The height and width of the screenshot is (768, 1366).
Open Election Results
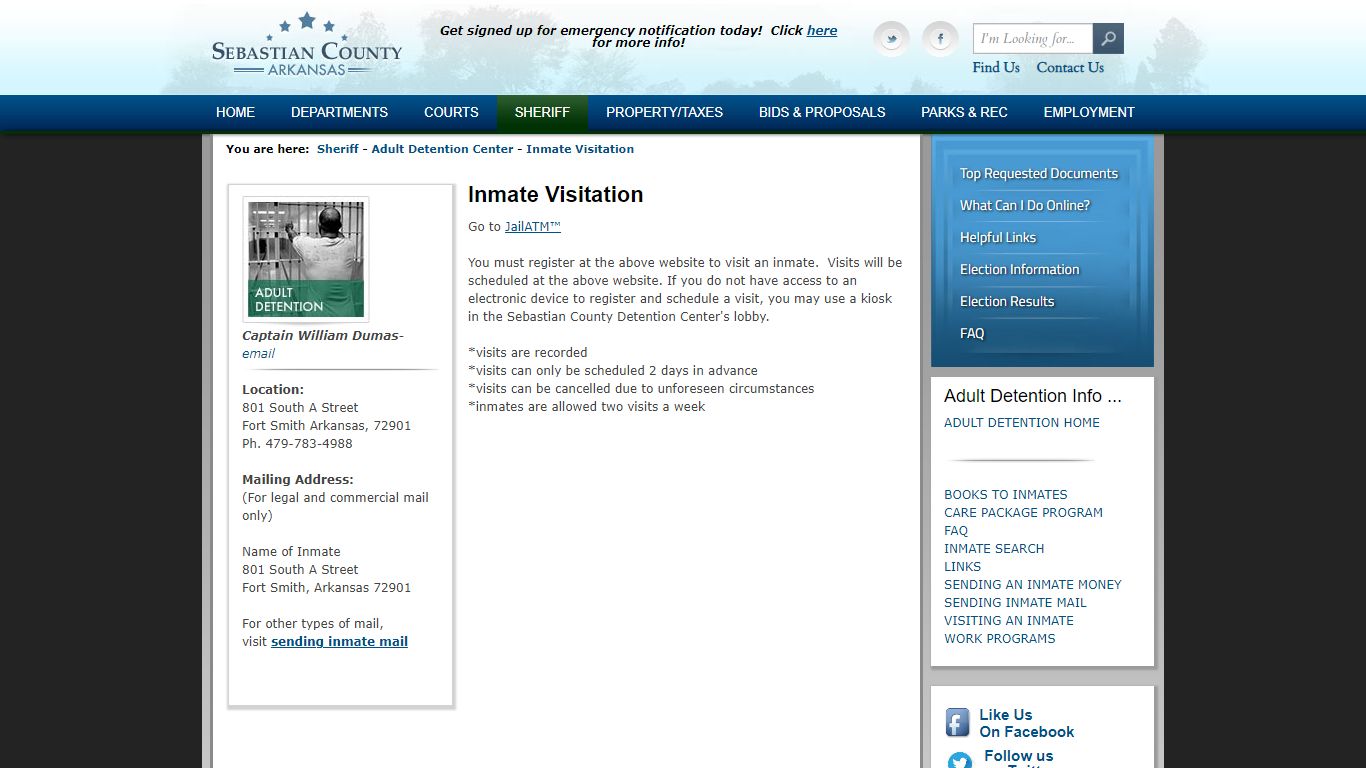pos(1007,301)
